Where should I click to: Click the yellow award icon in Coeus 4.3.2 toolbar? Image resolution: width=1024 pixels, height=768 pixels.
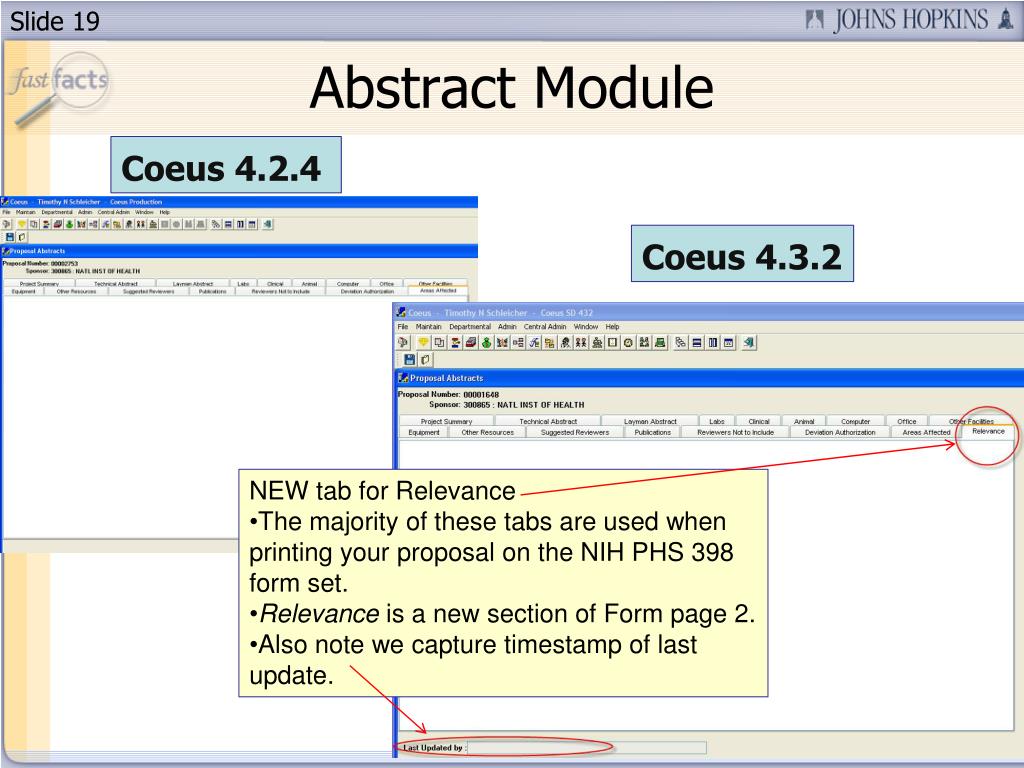423,342
